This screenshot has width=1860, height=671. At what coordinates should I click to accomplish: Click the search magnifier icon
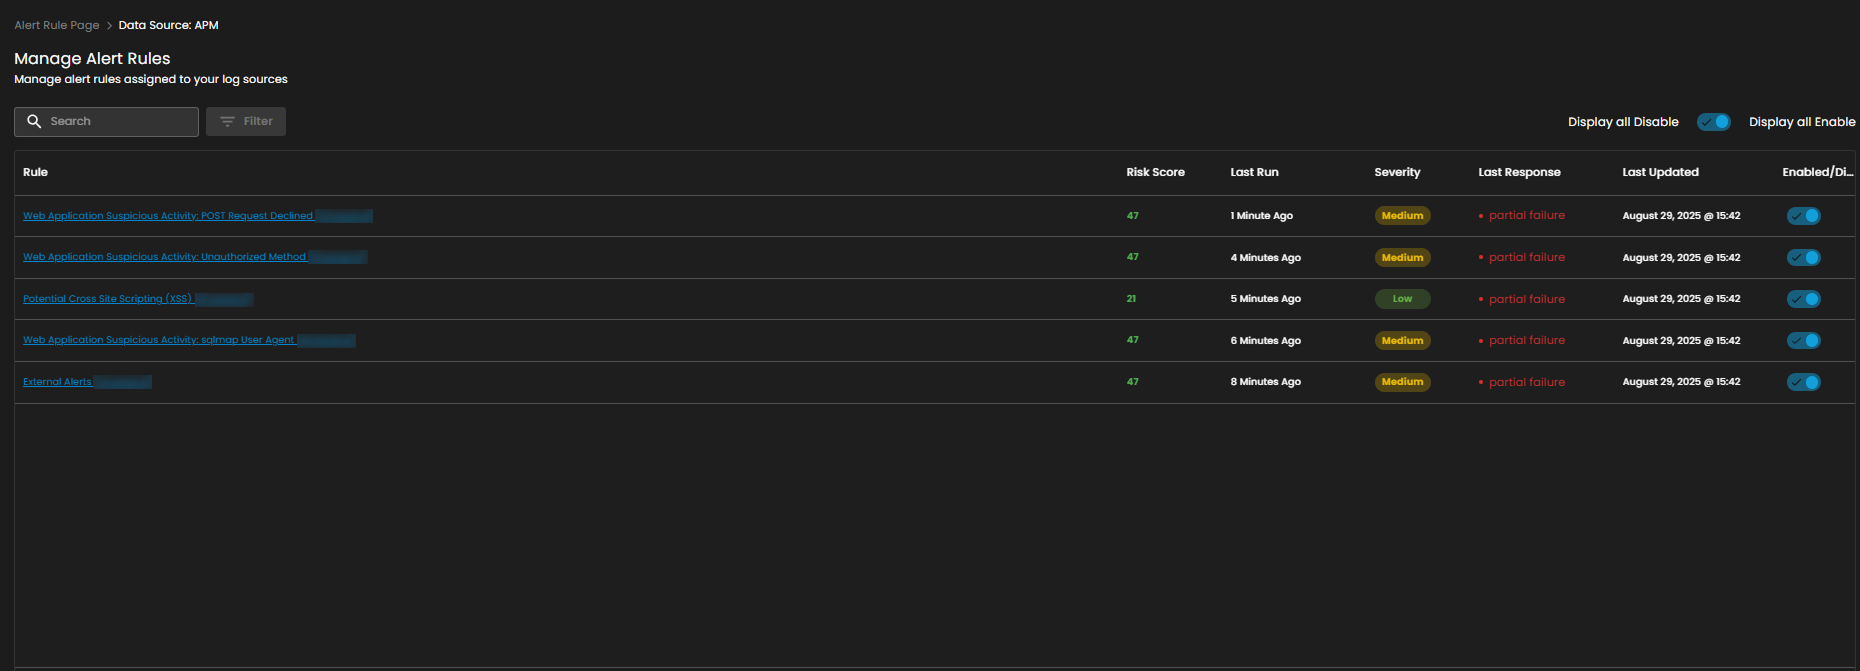point(34,121)
